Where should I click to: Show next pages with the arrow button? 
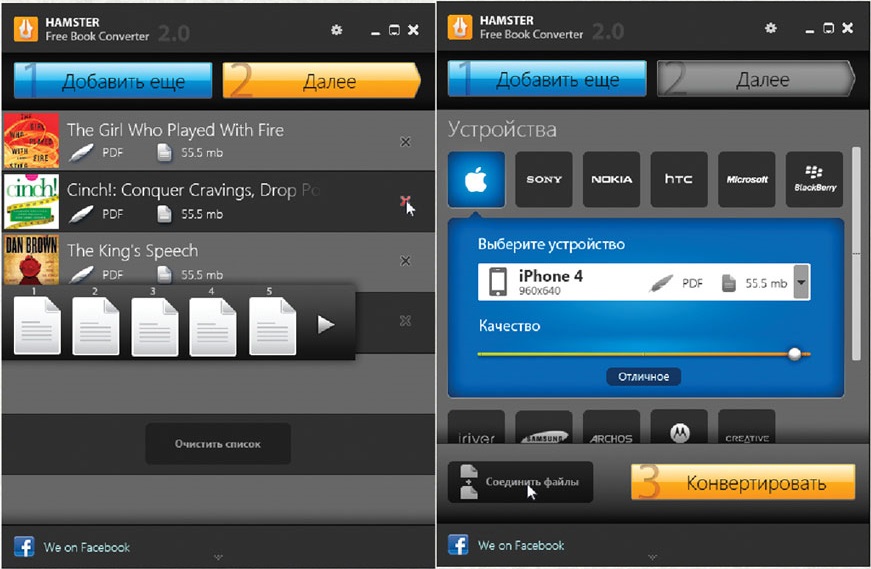point(326,325)
